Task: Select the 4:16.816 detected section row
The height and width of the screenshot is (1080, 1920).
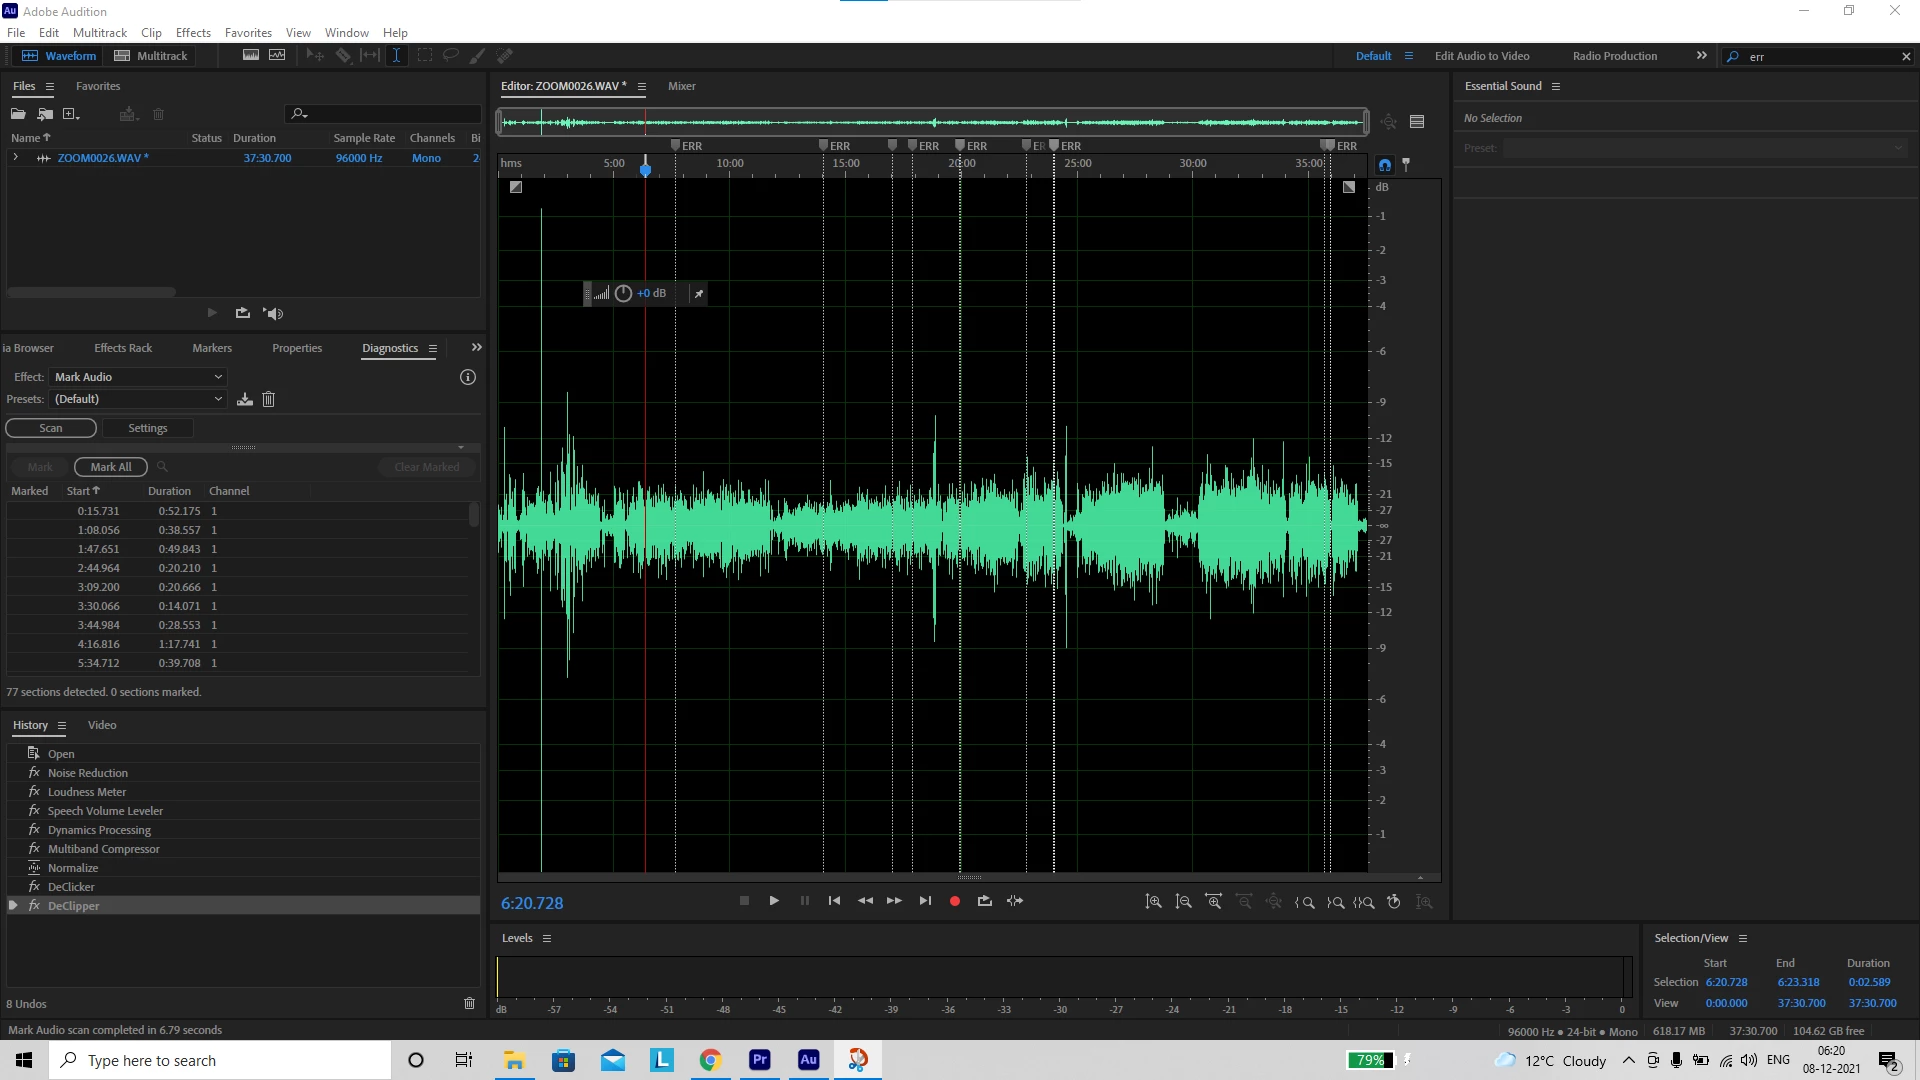Action: click(x=98, y=644)
